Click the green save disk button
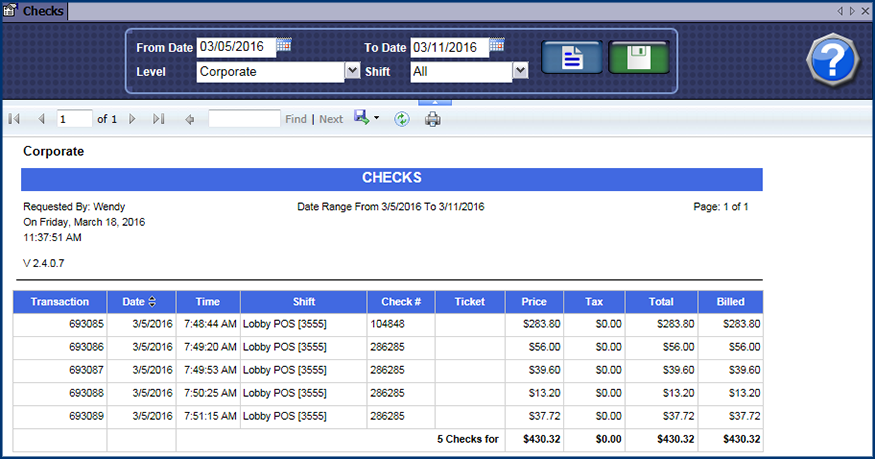This screenshot has height=459, width=875. (638, 58)
